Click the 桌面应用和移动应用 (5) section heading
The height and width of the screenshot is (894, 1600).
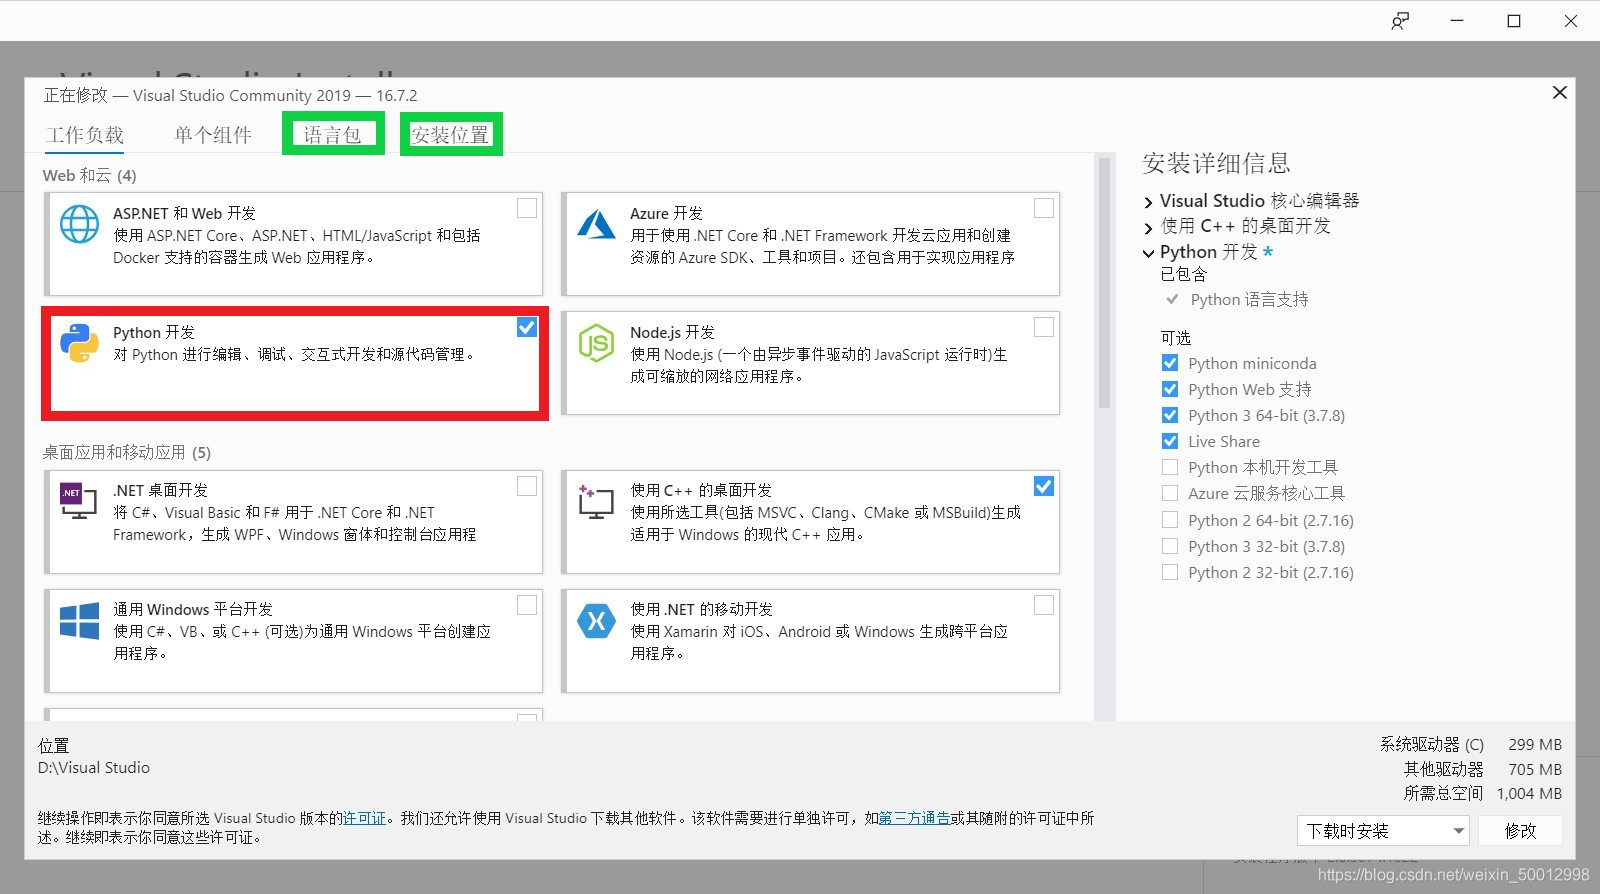tap(127, 452)
